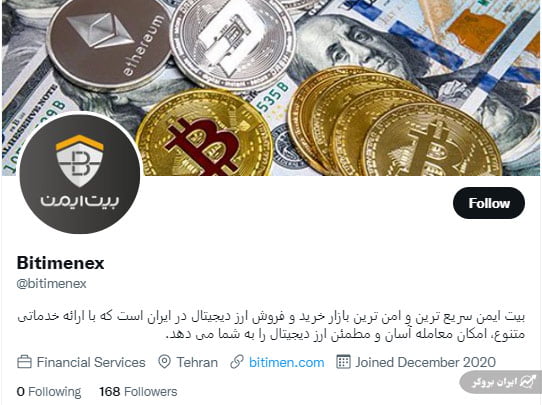Open the Bitimenex profile avatar
The image size is (542, 405).
80,174
